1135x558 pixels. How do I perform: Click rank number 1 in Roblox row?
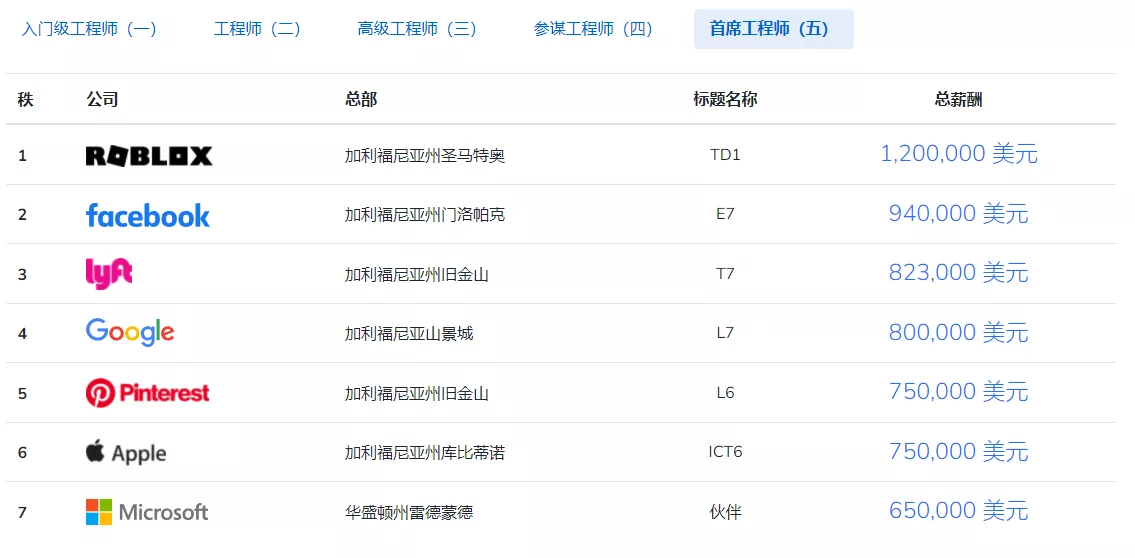[22, 156]
